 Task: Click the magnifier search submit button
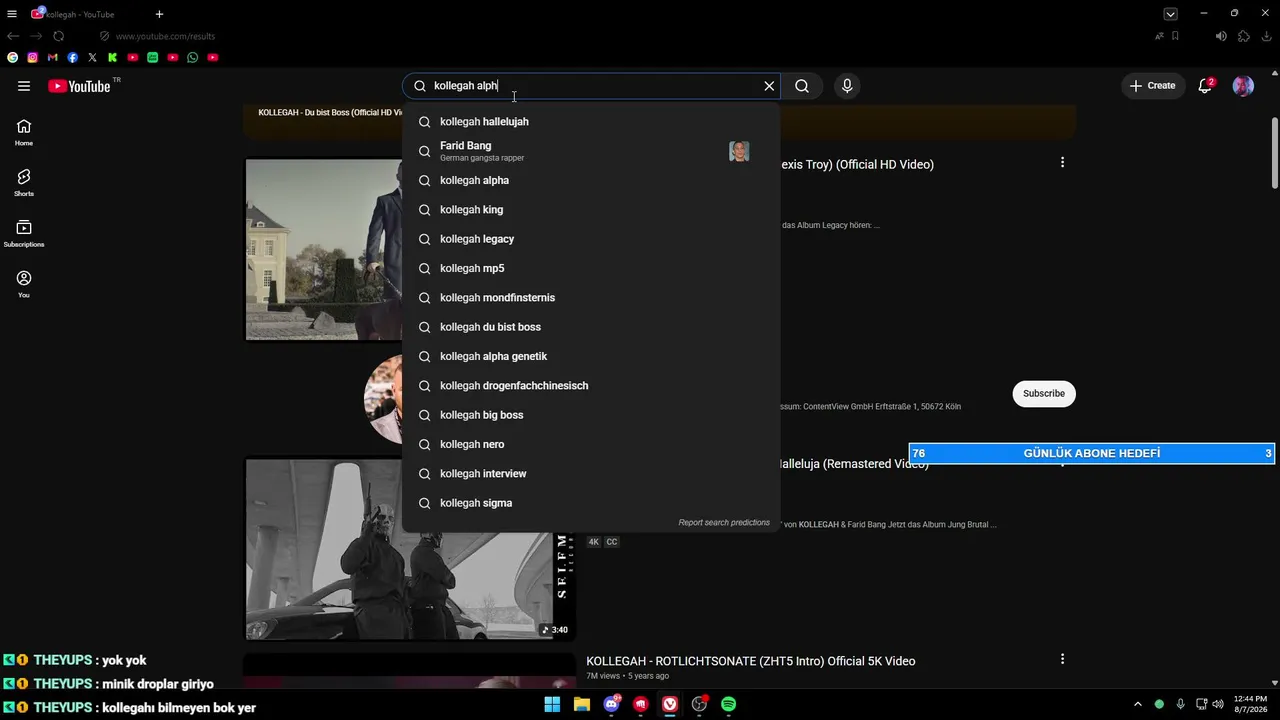click(x=802, y=86)
